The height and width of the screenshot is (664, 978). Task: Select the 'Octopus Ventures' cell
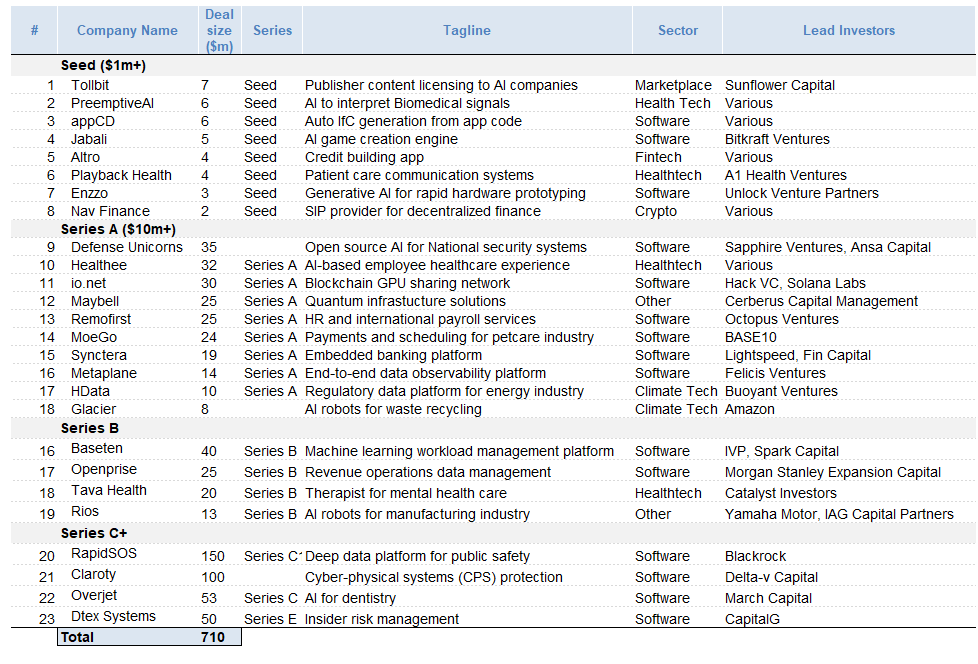pyautogui.click(x=782, y=320)
